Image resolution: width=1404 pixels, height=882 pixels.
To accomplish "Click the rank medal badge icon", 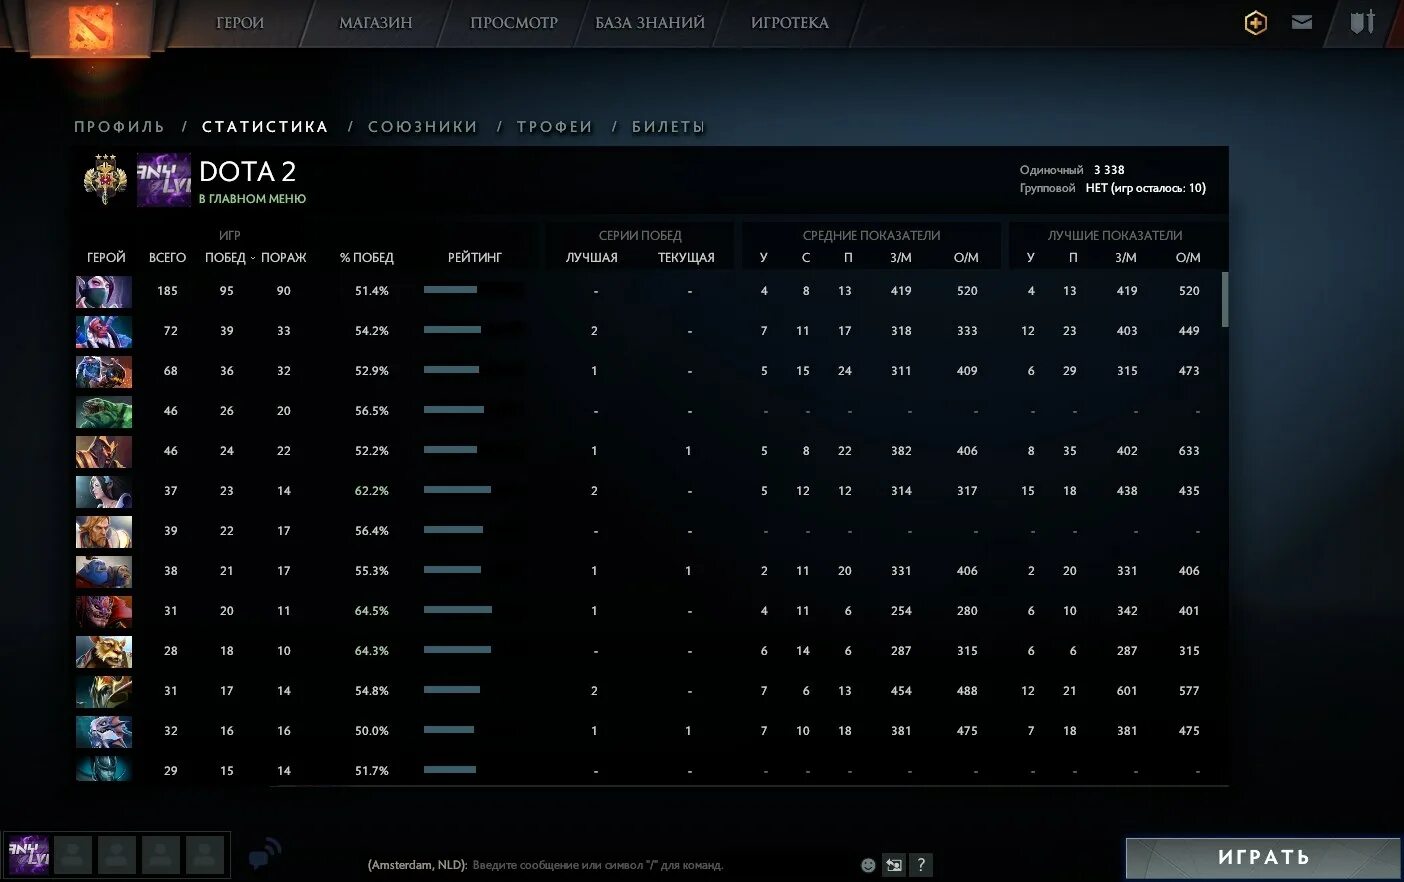I will coord(105,180).
